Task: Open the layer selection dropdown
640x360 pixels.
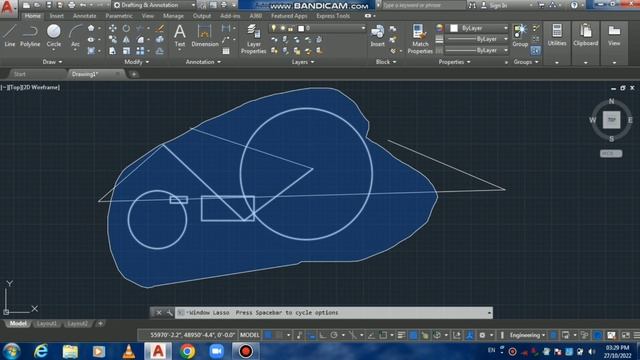Action: click(x=317, y=28)
